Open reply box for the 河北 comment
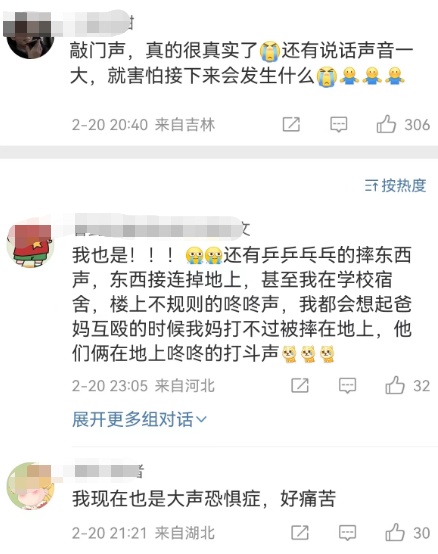The image size is (438, 554). [x=348, y=385]
